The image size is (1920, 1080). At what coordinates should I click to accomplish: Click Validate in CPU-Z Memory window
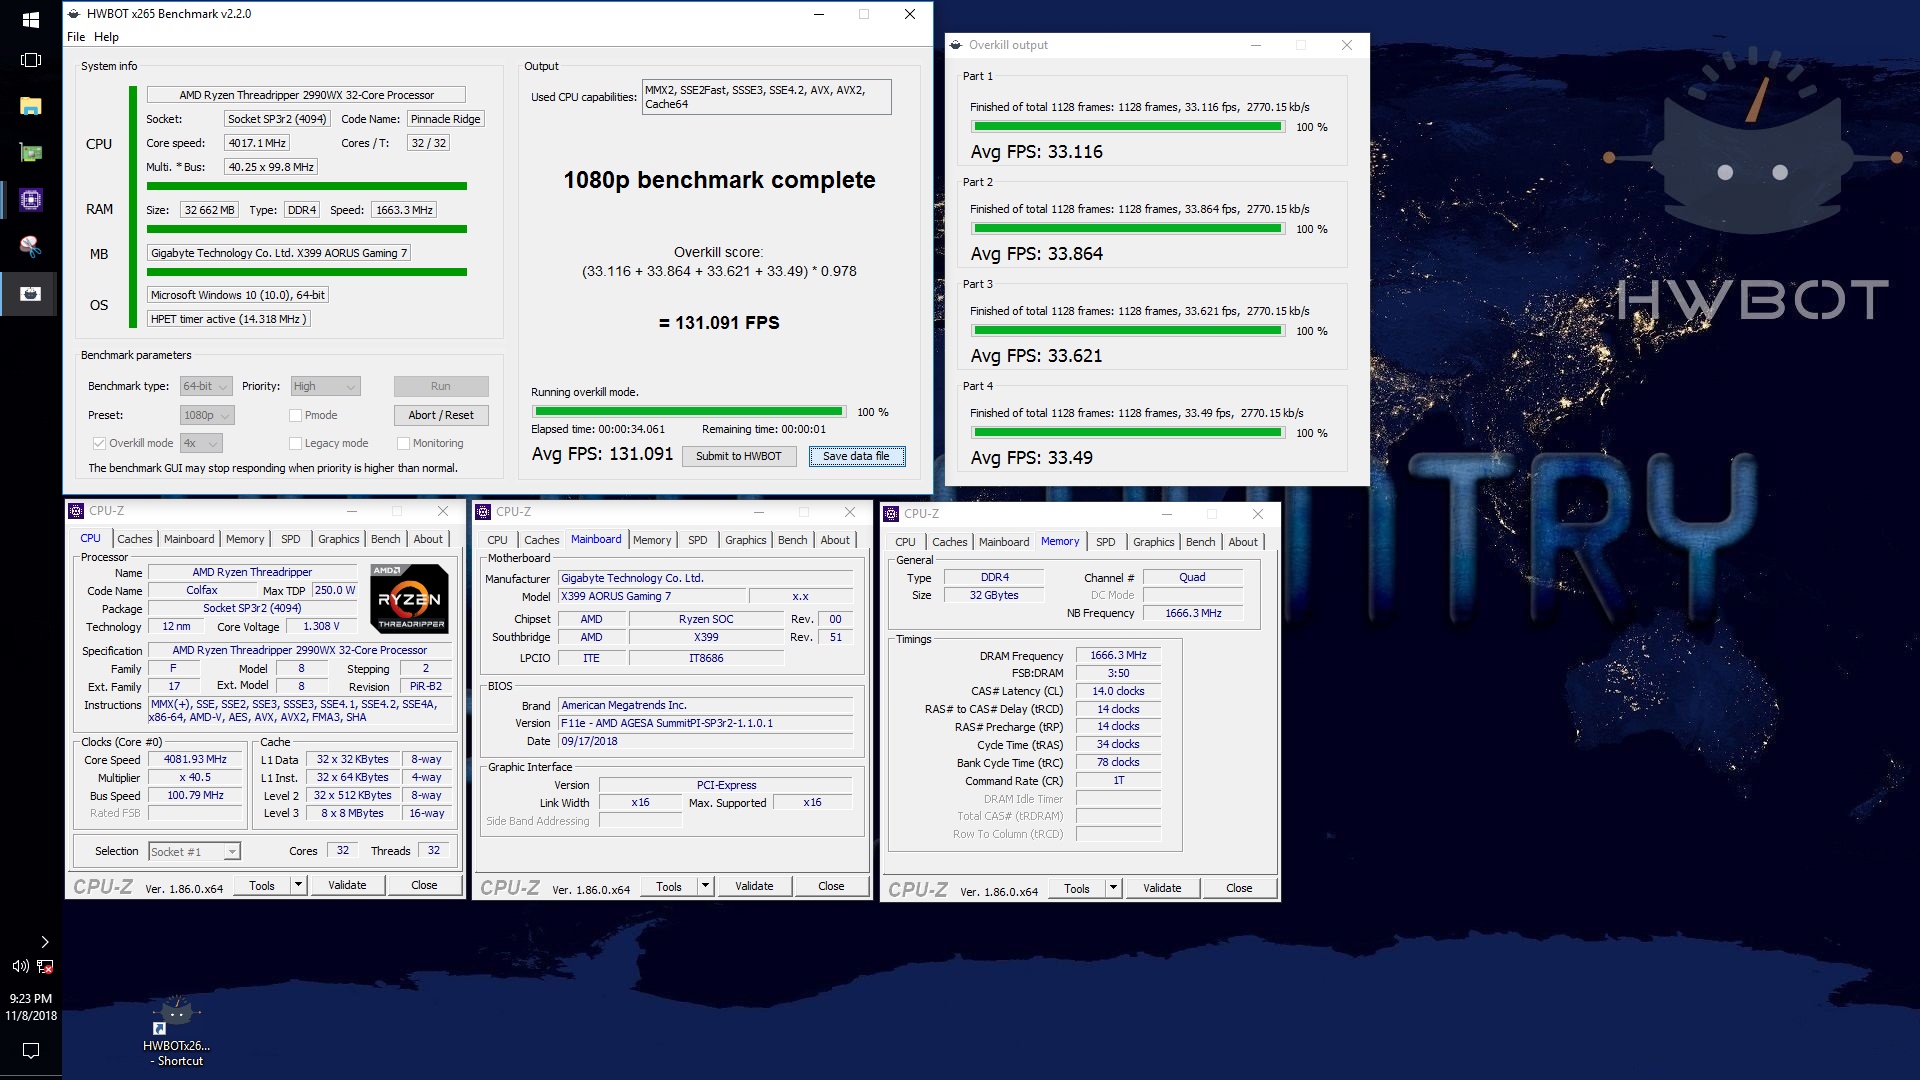pyautogui.click(x=1162, y=888)
